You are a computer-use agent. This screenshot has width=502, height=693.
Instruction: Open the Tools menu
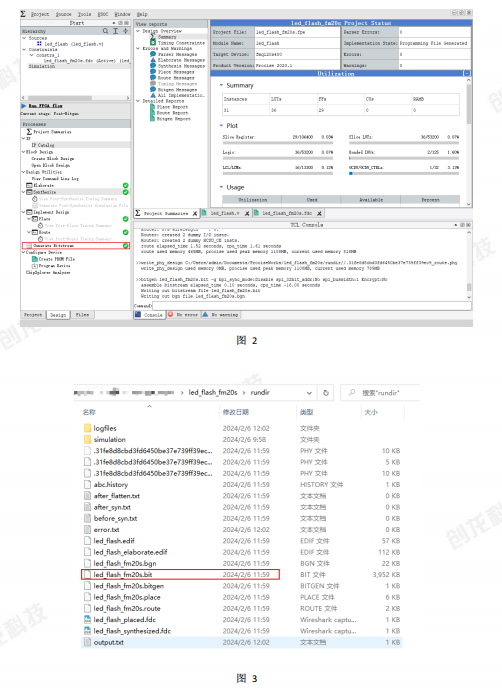pos(84,14)
